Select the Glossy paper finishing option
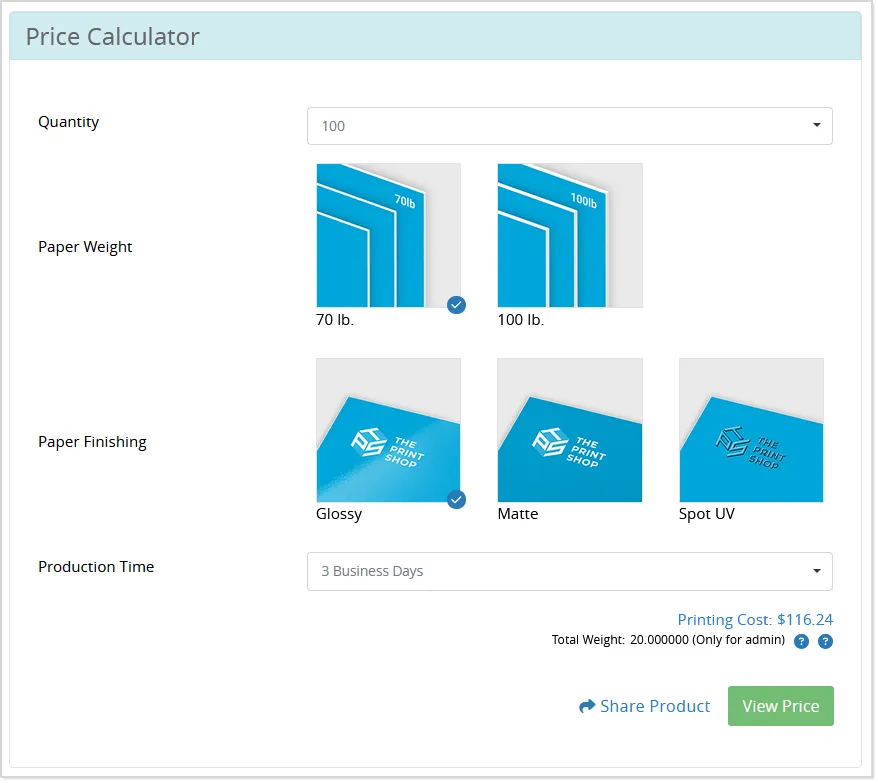 pyautogui.click(x=390, y=431)
